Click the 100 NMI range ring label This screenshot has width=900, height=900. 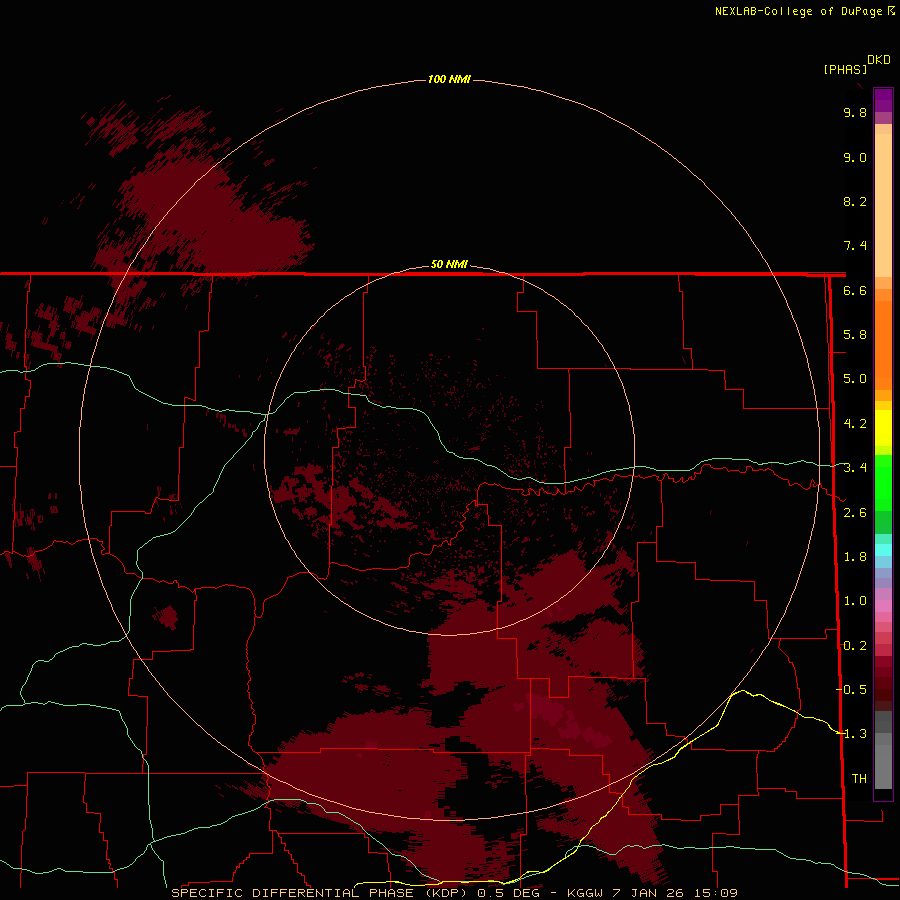click(449, 79)
